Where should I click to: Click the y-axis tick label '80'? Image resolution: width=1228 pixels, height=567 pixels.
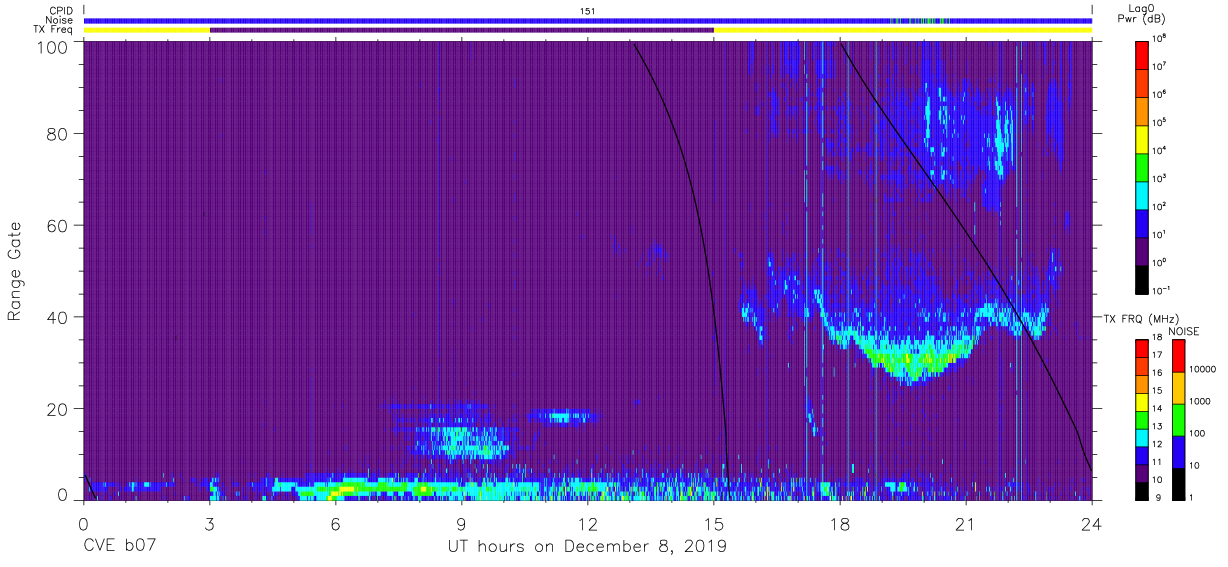(x=57, y=133)
